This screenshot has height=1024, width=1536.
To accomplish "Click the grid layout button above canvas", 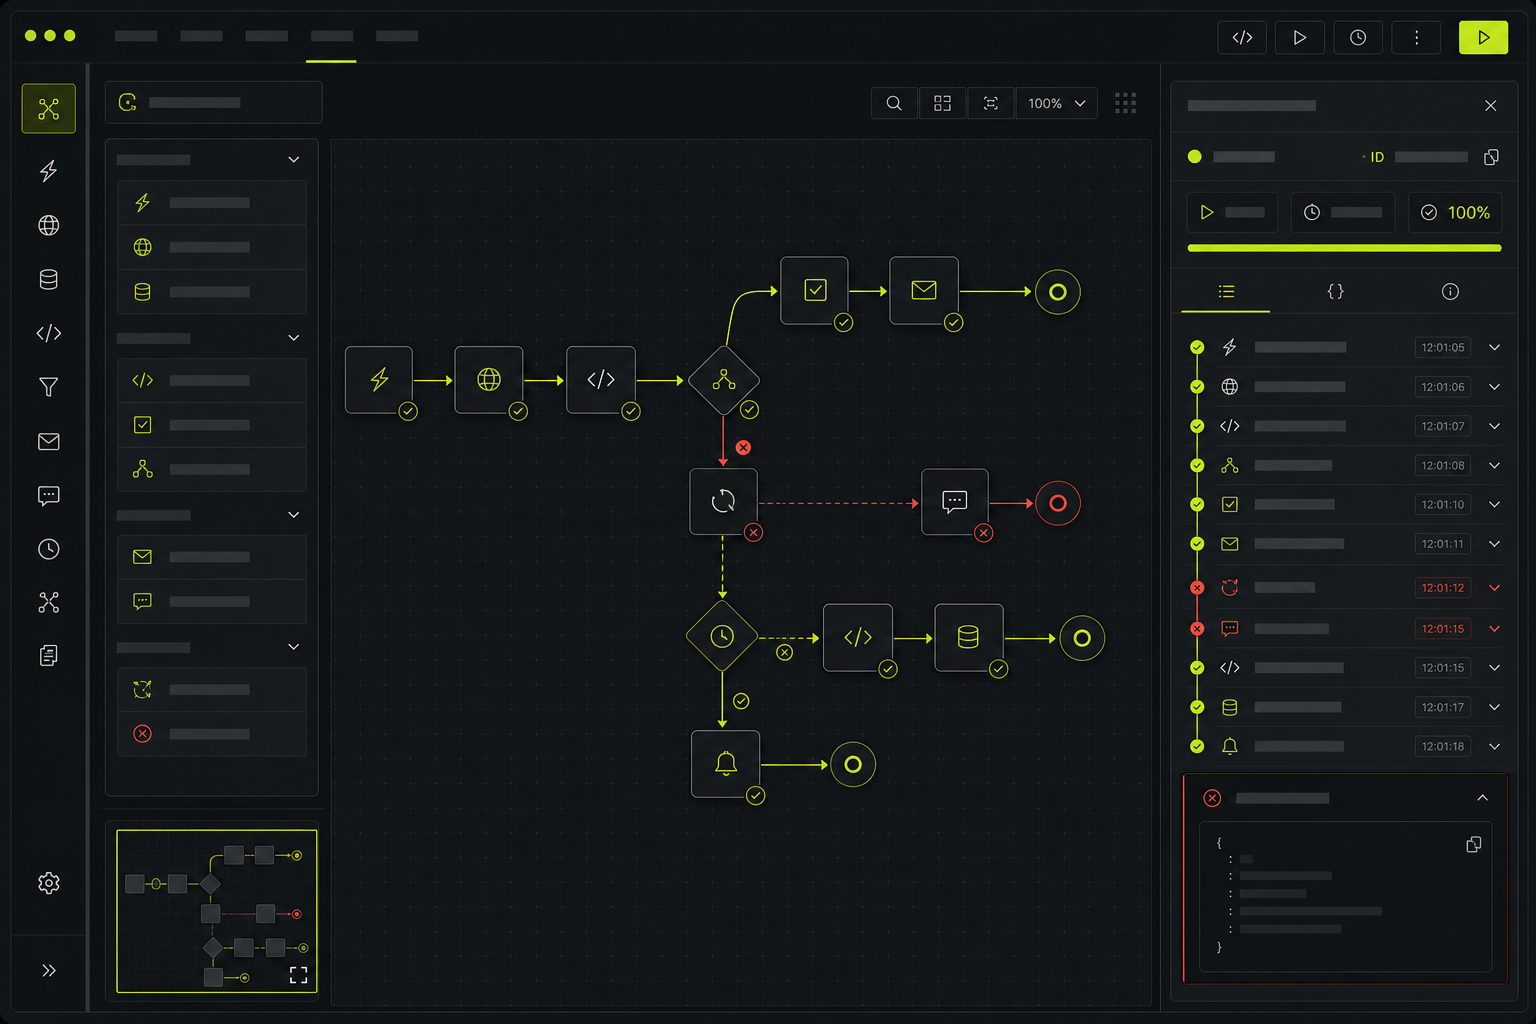I will click(942, 103).
